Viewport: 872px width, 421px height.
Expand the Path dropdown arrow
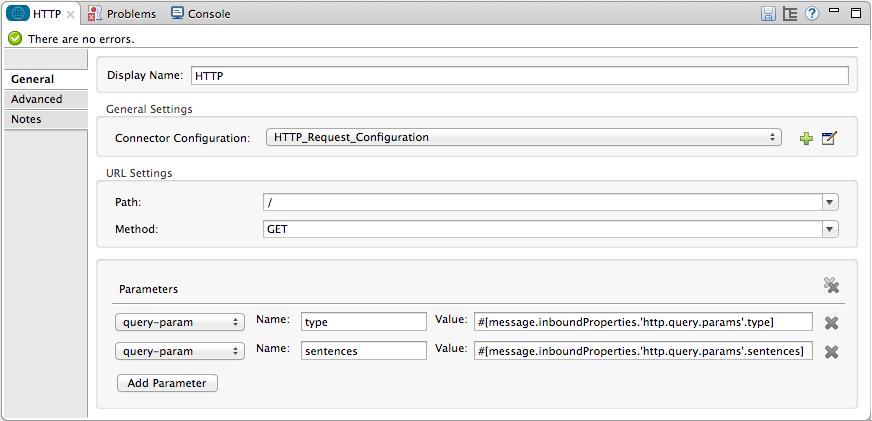coord(830,203)
